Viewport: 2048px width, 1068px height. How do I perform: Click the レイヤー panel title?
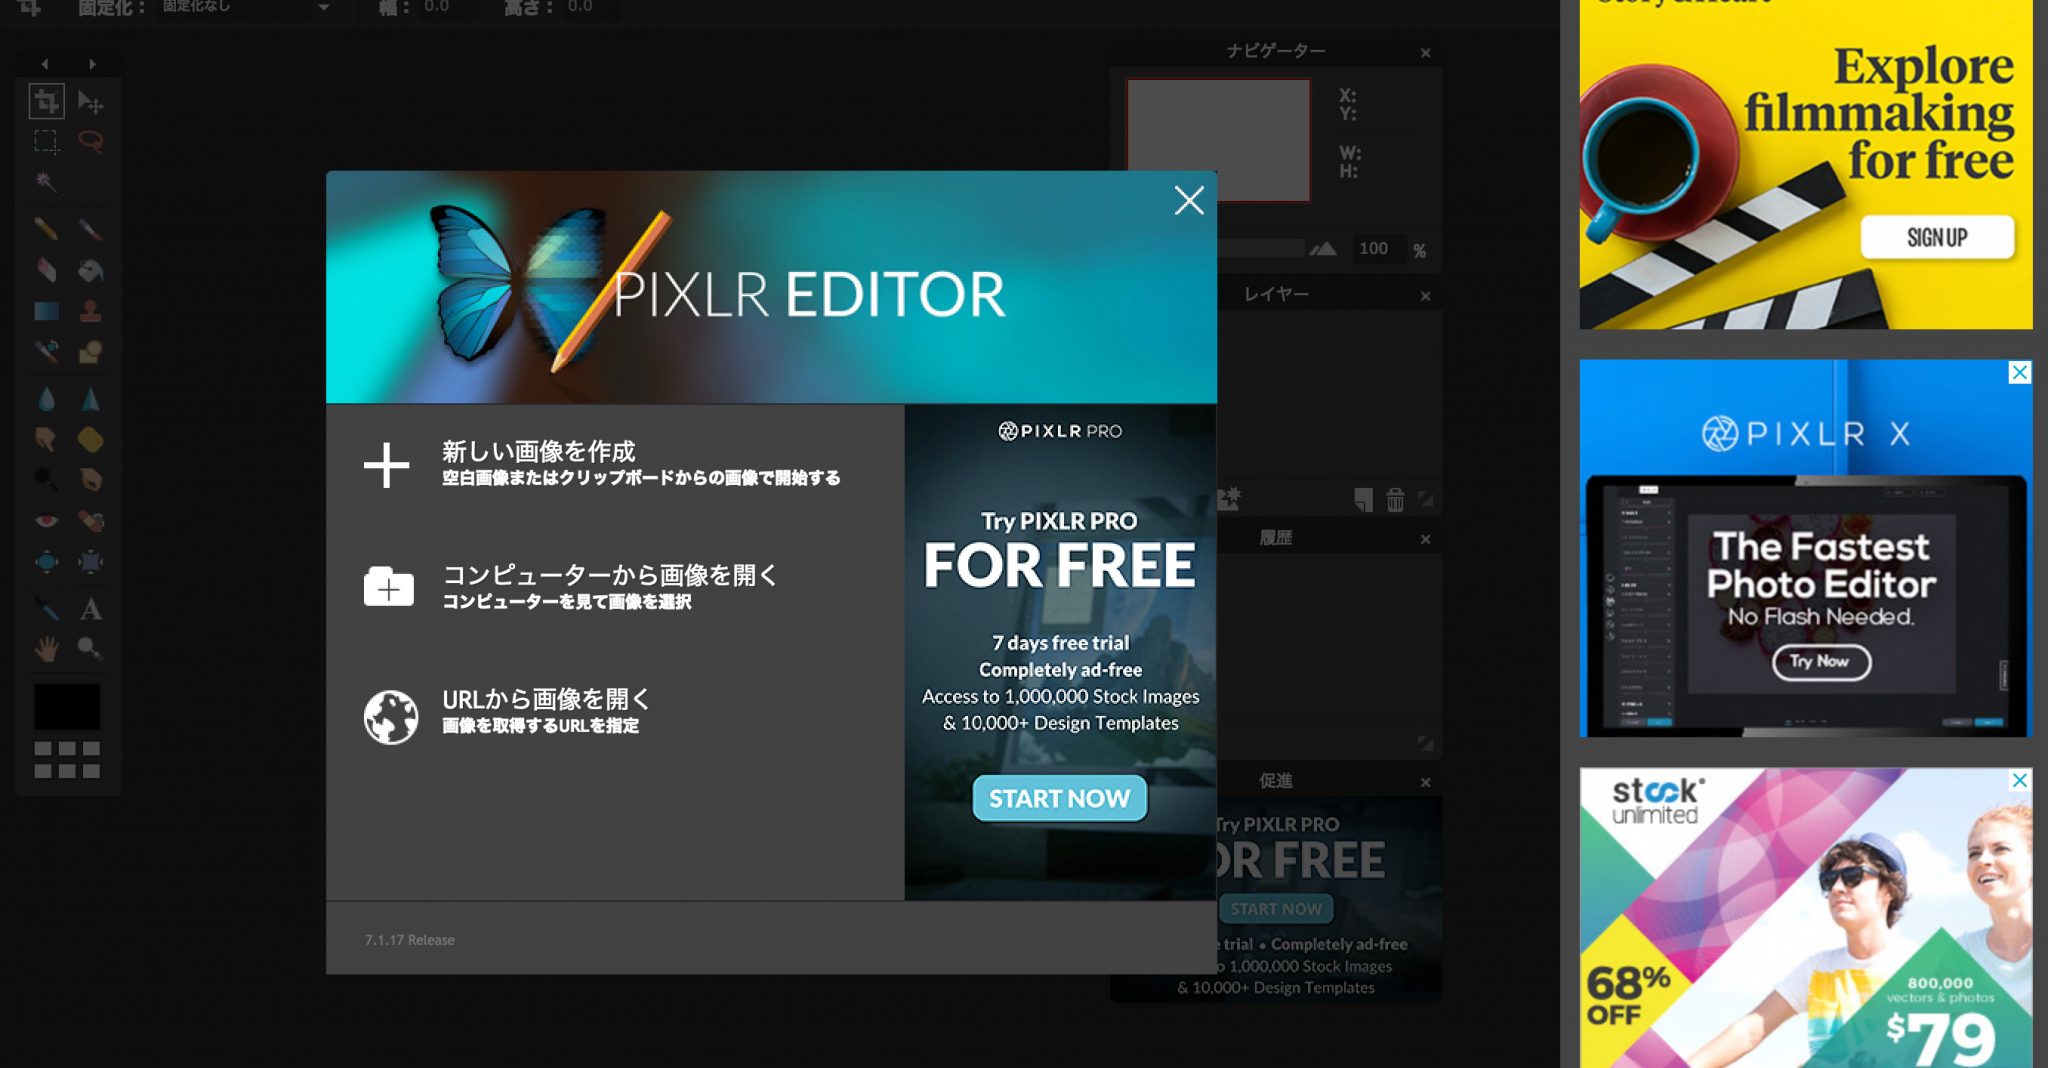1276,294
